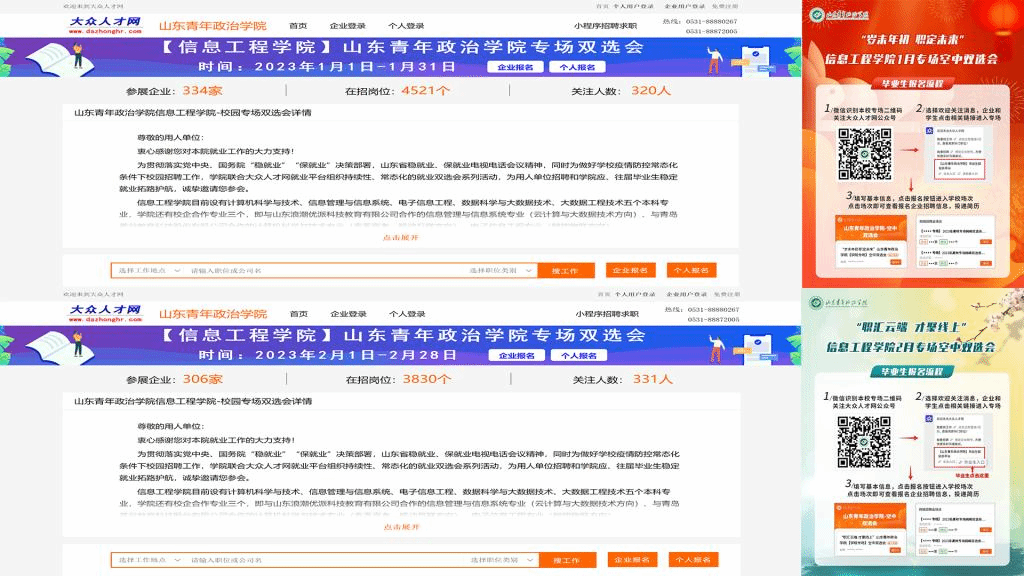Click 免费注册 in February page top strip
Image resolution: width=1024 pixels, height=576 pixels.
point(727,295)
